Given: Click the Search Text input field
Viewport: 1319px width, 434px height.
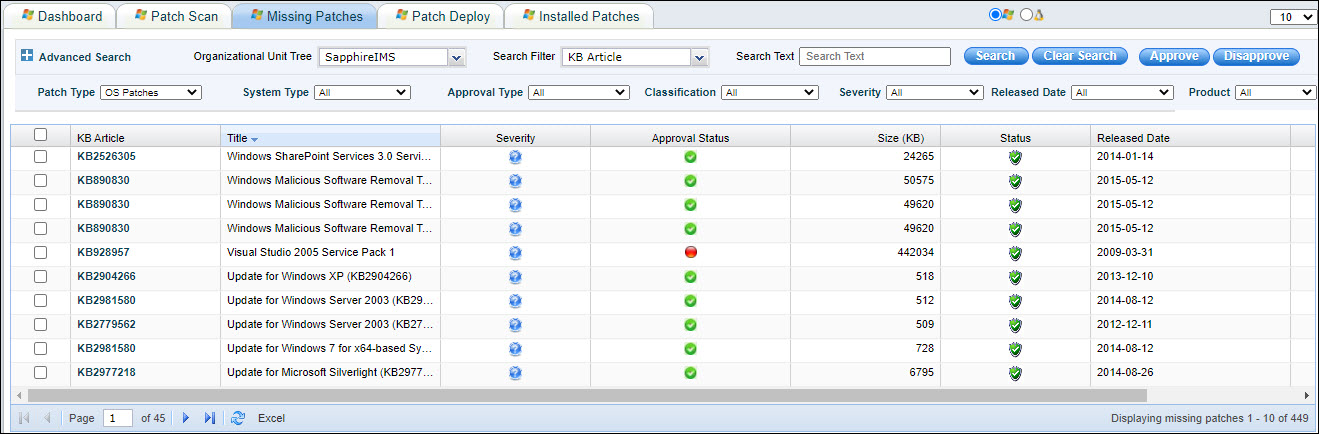Looking at the screenshot, I should click(875, 56).
